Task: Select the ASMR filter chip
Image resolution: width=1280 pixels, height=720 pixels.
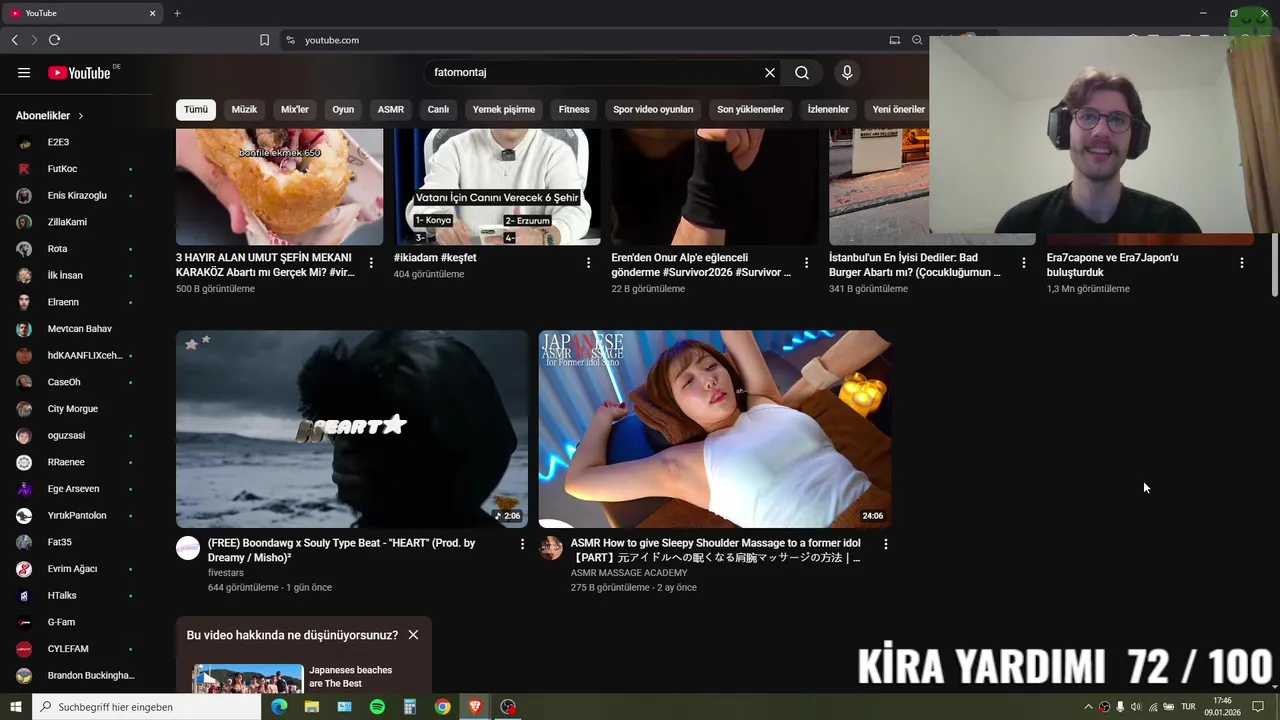Action: pyautogui.click(x=391, y=109)
